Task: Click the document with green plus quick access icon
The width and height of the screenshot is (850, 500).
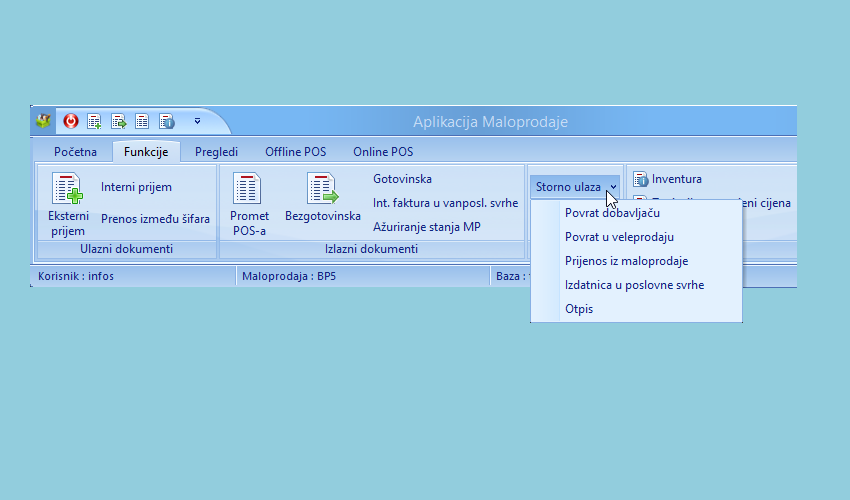Action: click(x=95, y=121)
